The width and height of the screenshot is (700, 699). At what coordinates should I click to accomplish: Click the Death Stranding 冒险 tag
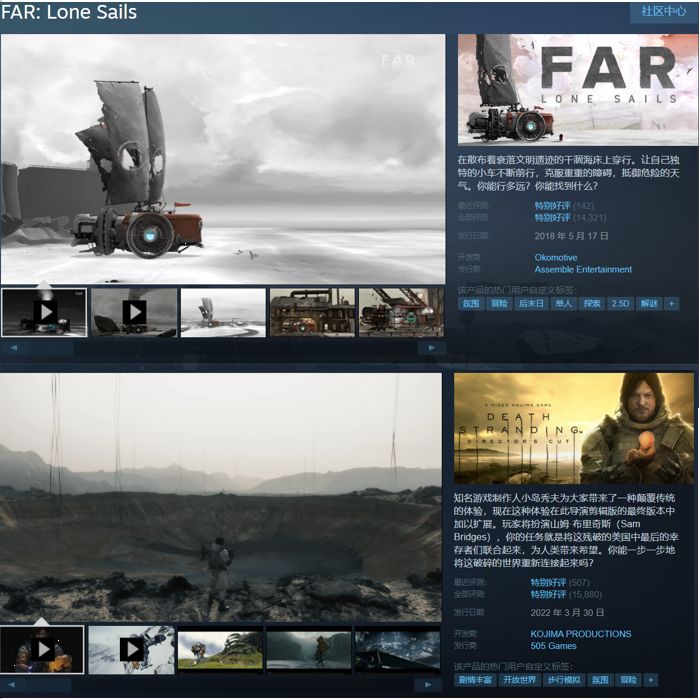(629, 680)
